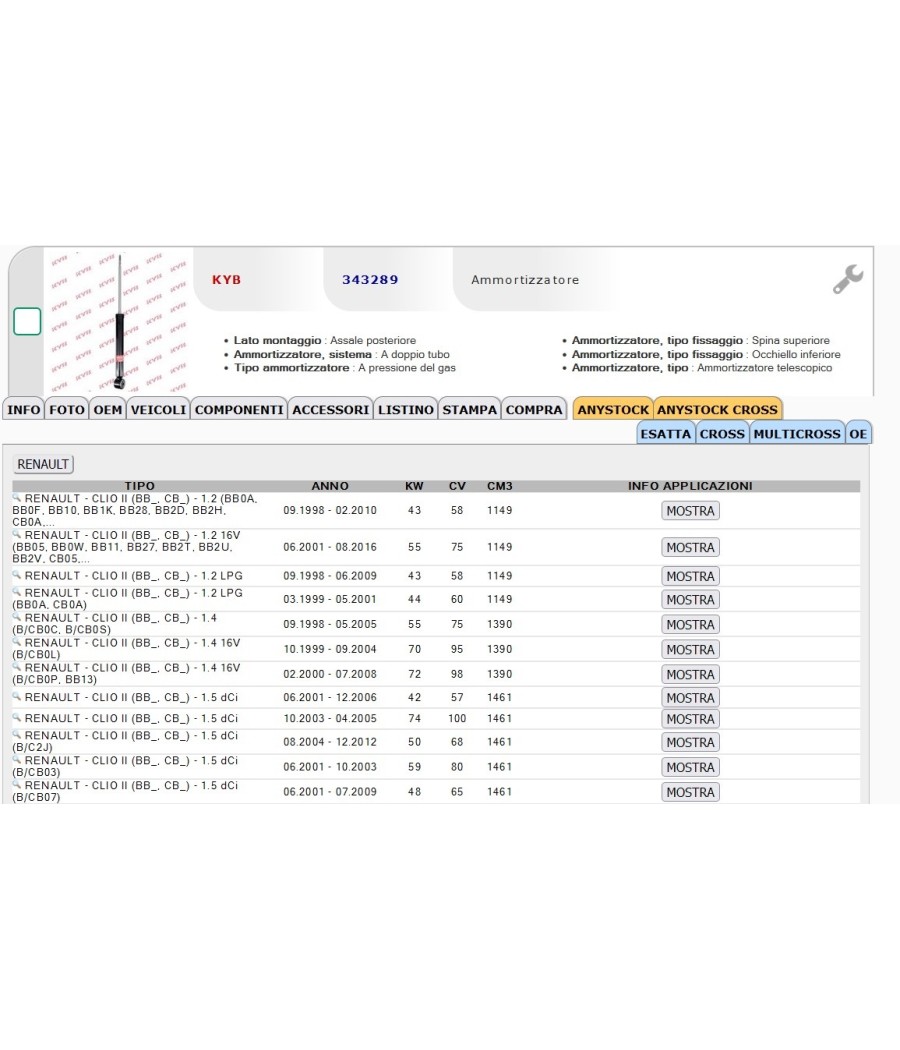Click the date range 08.2004 - 12.2012
Image resolution: width=900 pixels, height=1050 pixels.
pos(330,742)
